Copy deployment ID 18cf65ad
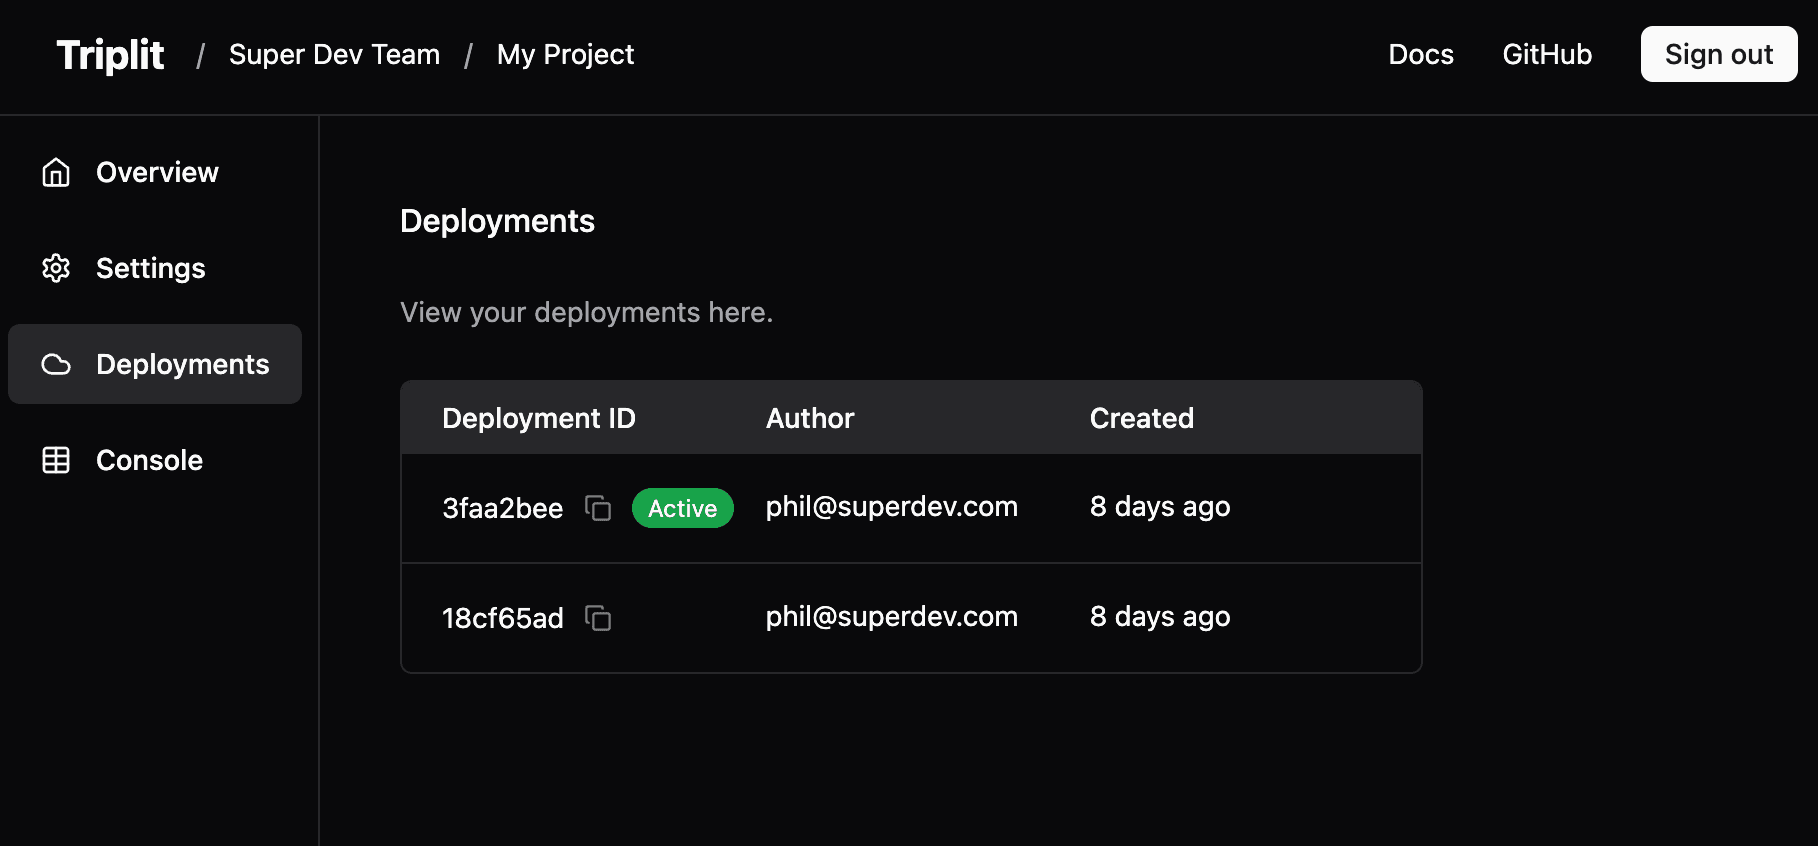The height and width of the screenshot is (846, 1818). point(598,618)
